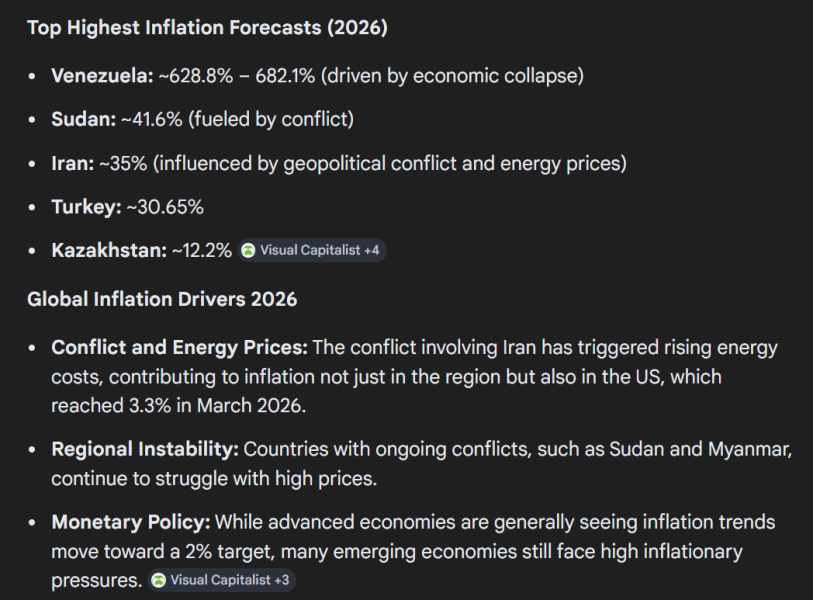813x600 pixels.
Task: Select the bold 'Iran:' label
Action: (73, 163)
